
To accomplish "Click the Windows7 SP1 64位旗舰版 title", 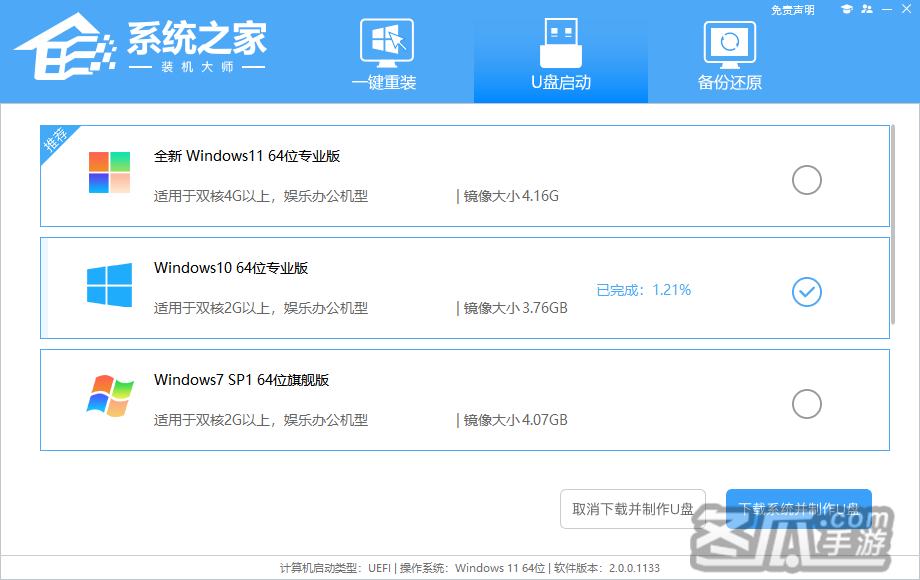I will [241, 380].
